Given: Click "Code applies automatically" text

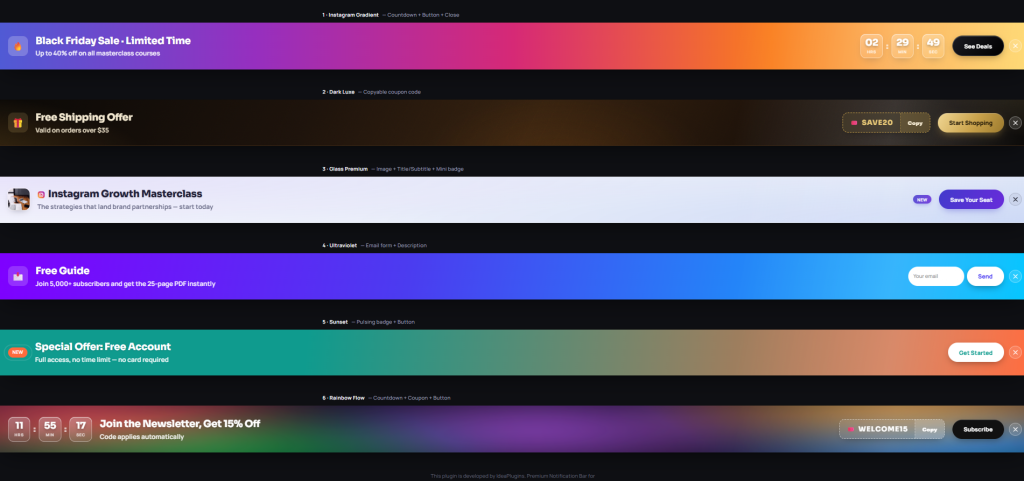Looking at the screenshot, I should click(x=142, y=437).
